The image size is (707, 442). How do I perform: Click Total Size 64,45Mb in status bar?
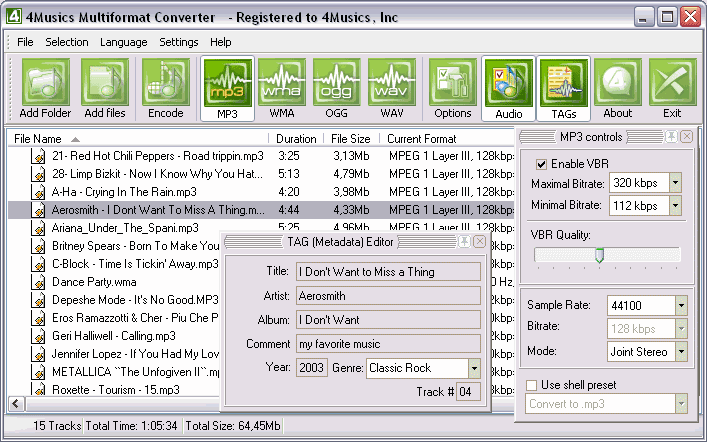(x=233, y=426)
